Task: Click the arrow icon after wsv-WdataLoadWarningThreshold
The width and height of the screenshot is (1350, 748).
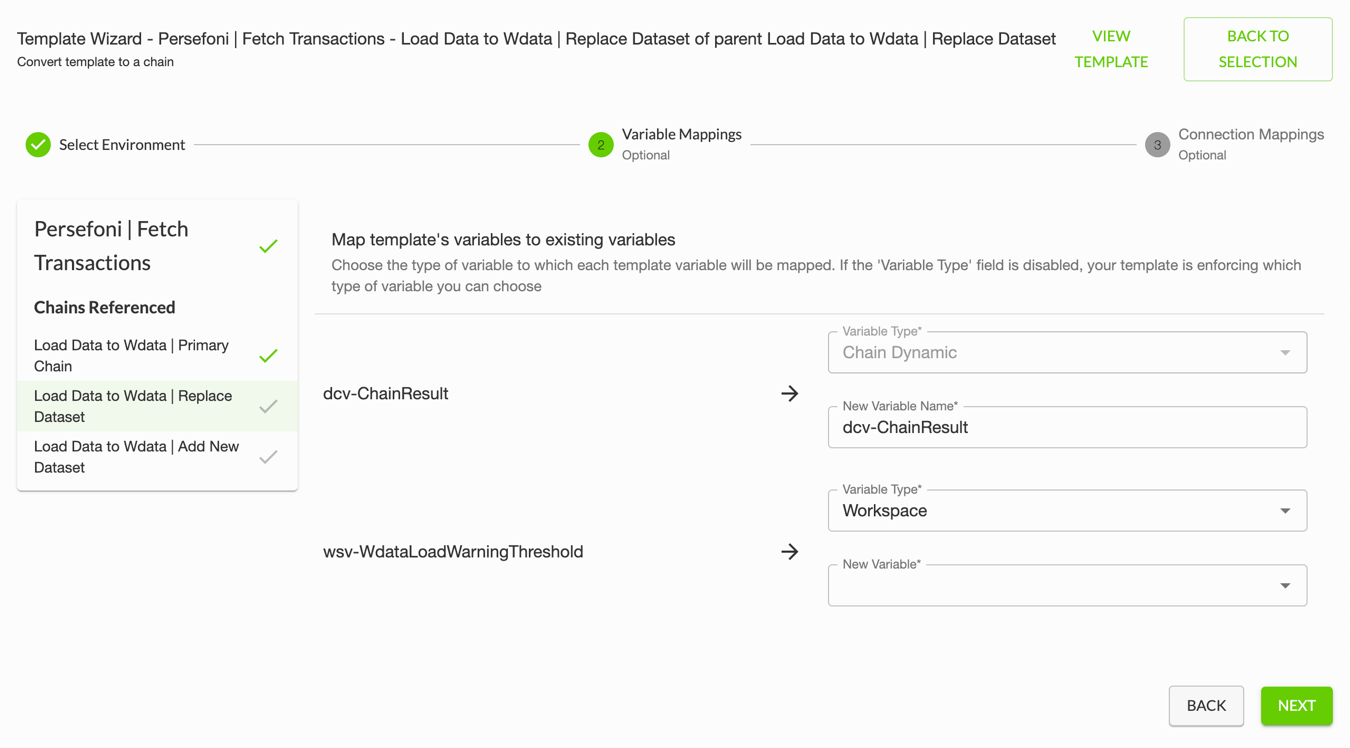Action: [790, 552]
